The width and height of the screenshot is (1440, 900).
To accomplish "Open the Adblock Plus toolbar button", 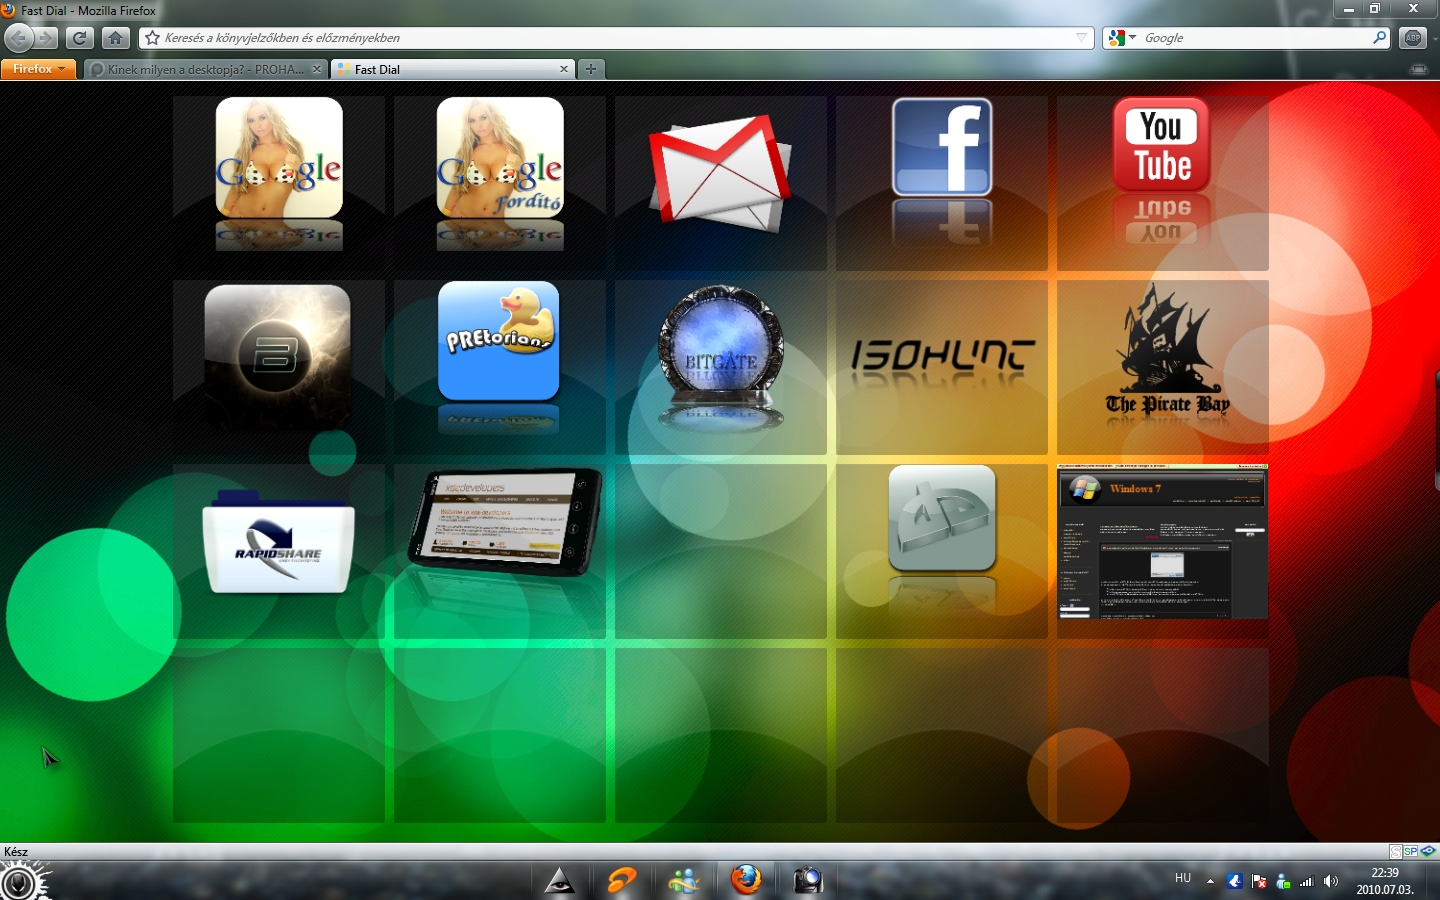I will [1412, 38].
